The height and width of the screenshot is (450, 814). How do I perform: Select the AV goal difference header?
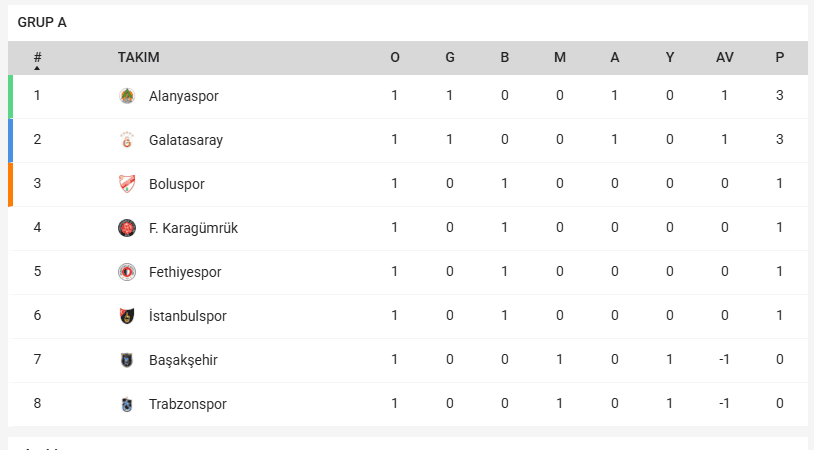pyautogui.click(x=725, y=58)
